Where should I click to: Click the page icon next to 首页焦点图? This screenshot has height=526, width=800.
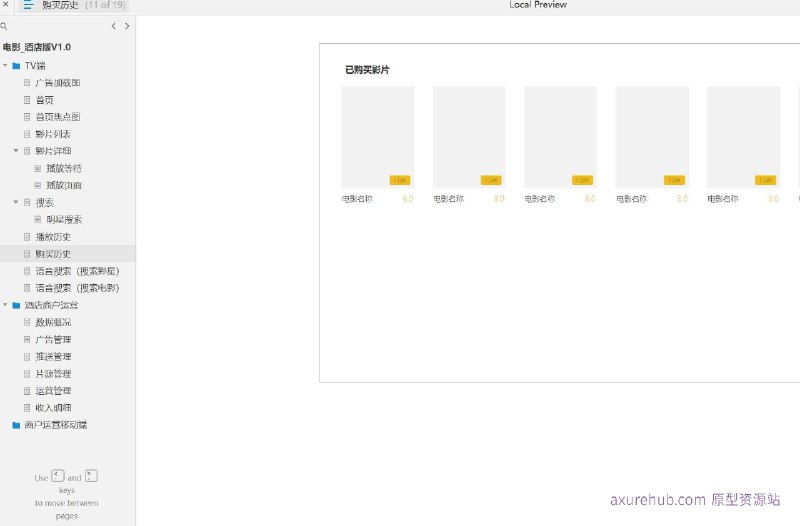(27, 117)
